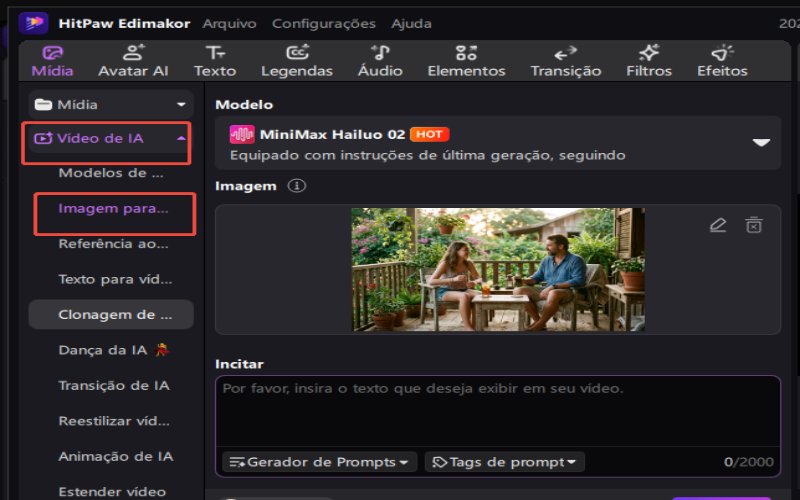
Task: Open the Arquivo menu
Action: [x=229, y=23]
